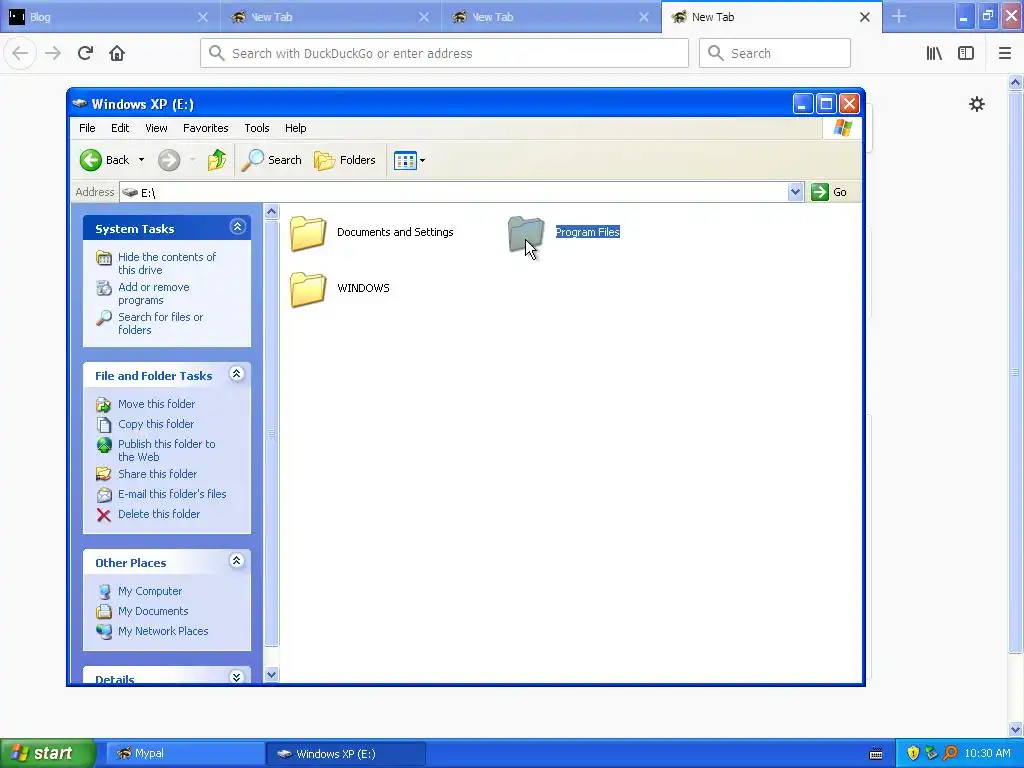This screenshot has width=1024, height=768.
Task: Select the WINDOWS folder icon
Action: tap(308, 289)
